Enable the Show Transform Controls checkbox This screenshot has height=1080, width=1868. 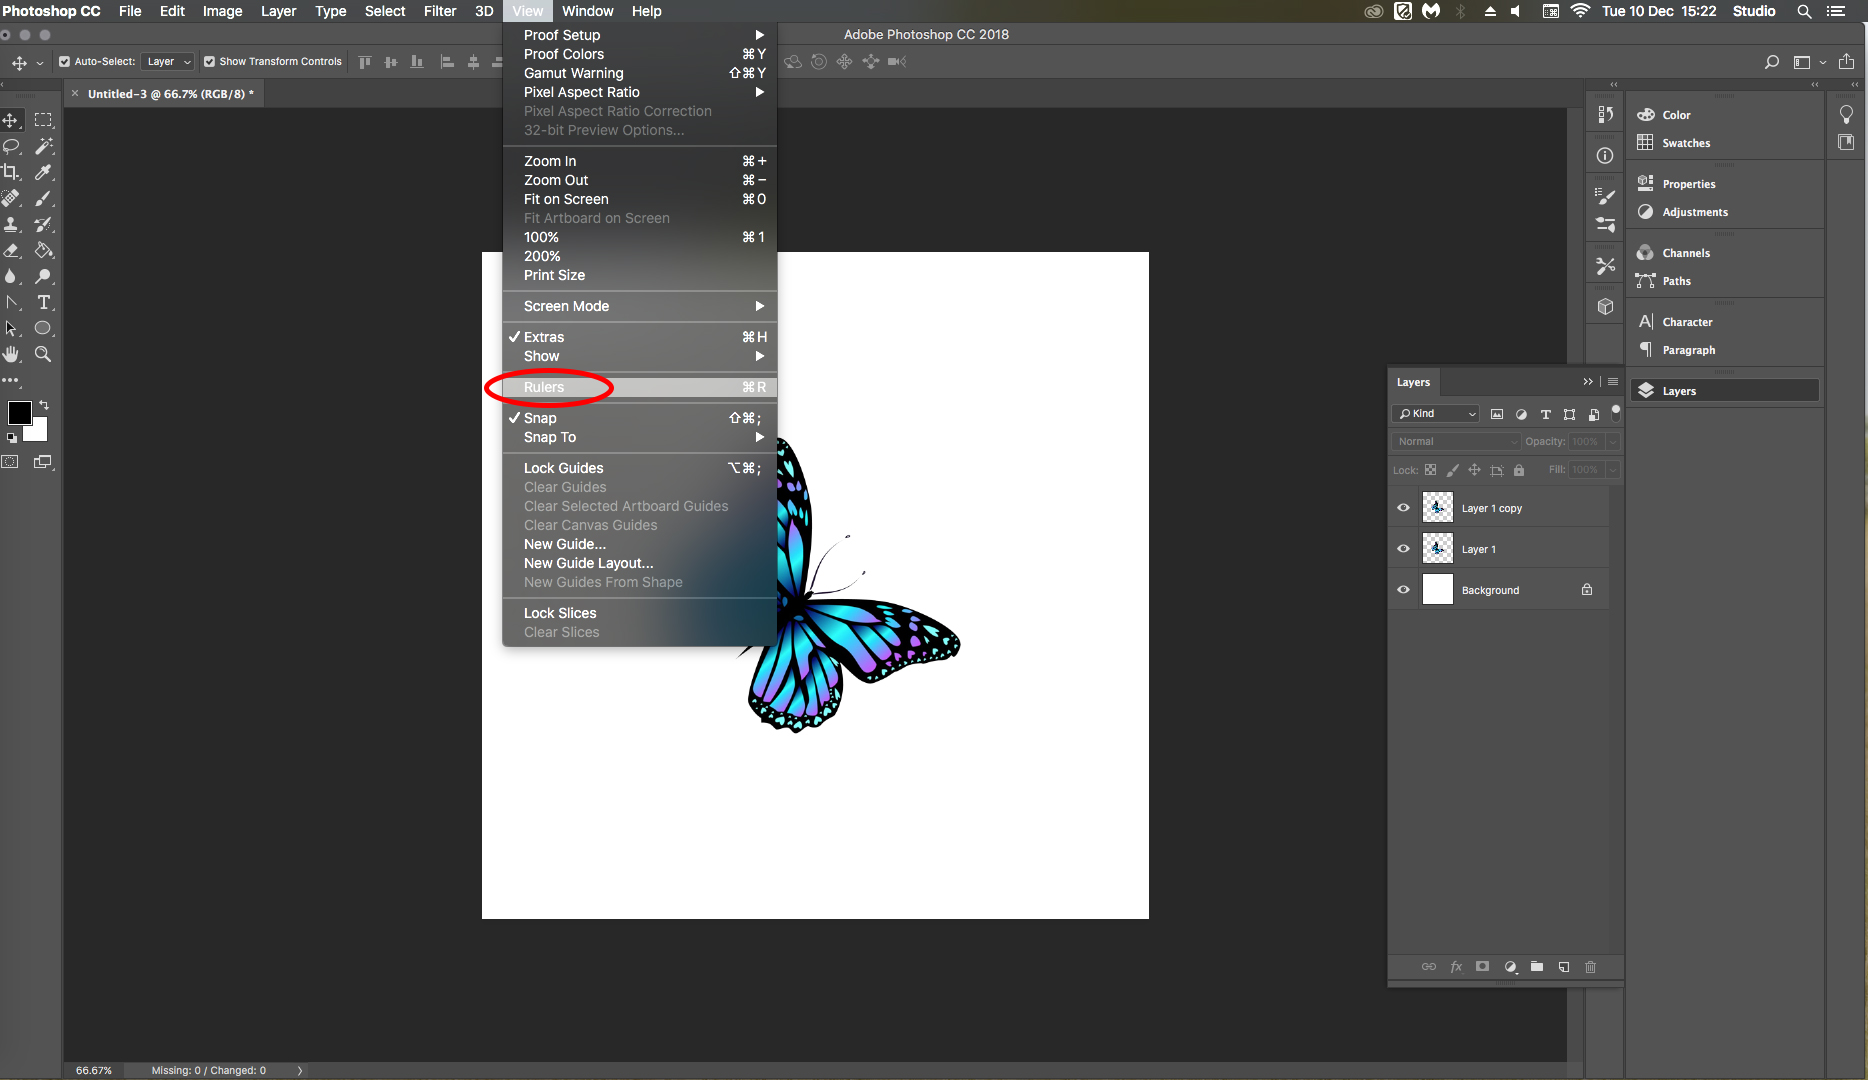(209, 61)
